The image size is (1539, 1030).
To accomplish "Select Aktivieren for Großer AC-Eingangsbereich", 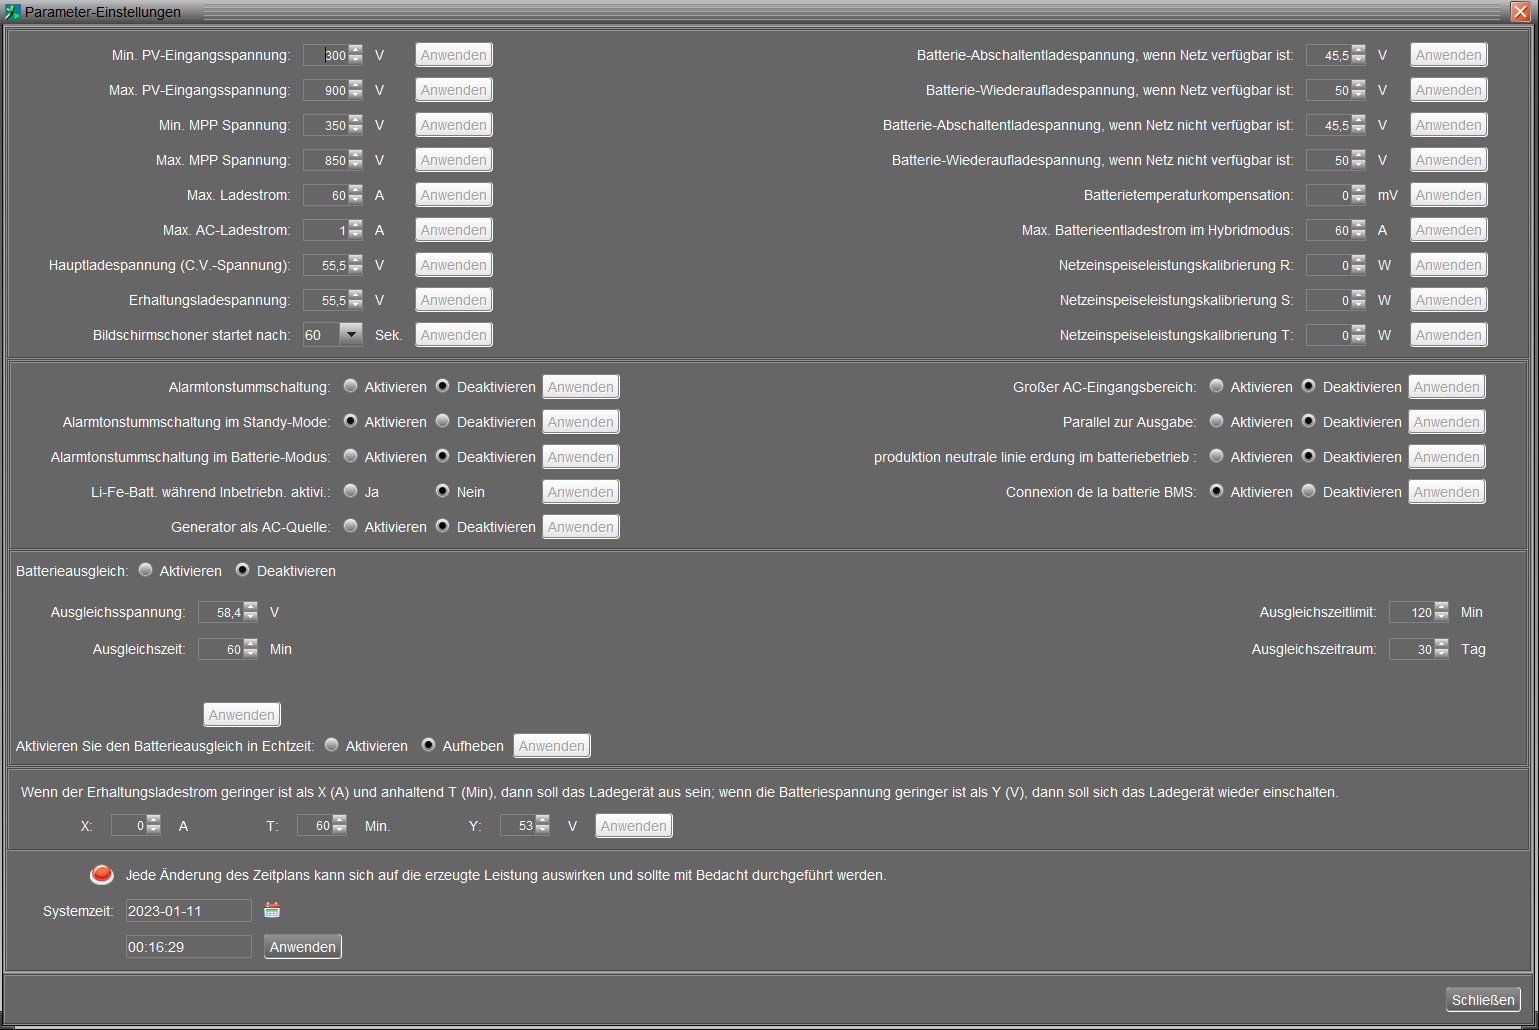I will 1216,386.
